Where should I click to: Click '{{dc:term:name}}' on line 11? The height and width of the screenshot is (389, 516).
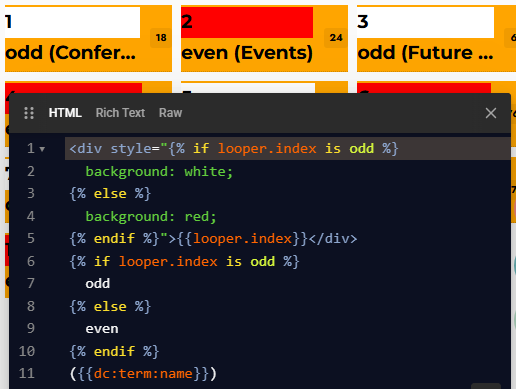click(143, 374)
